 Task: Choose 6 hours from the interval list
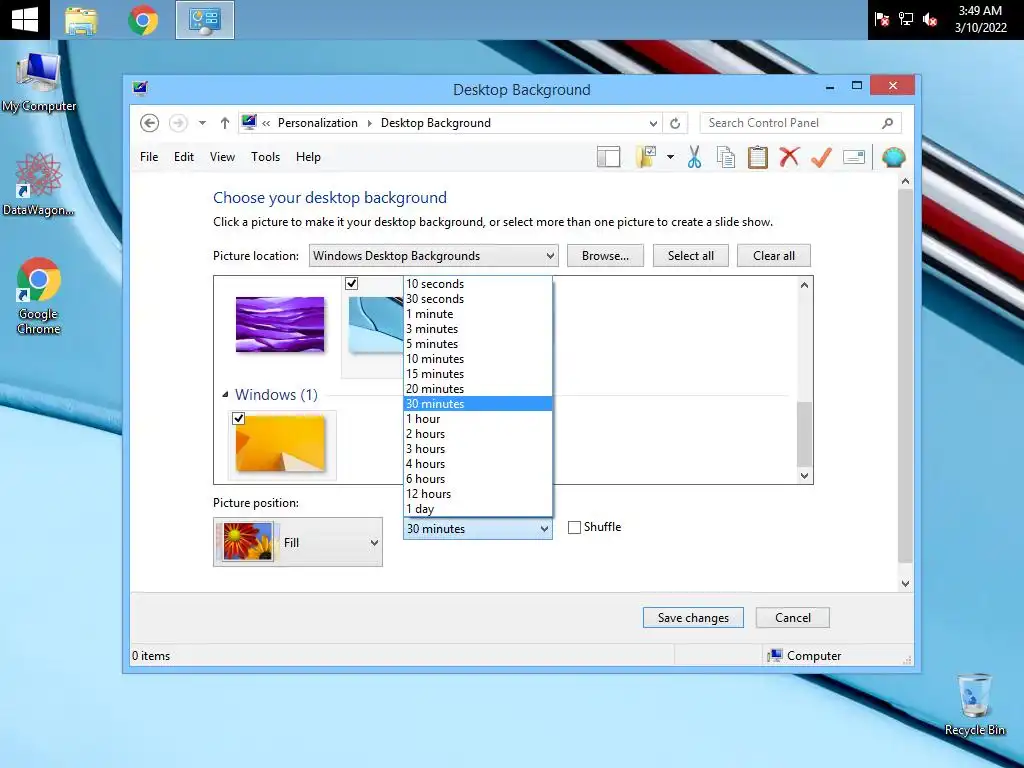(478, 479)
